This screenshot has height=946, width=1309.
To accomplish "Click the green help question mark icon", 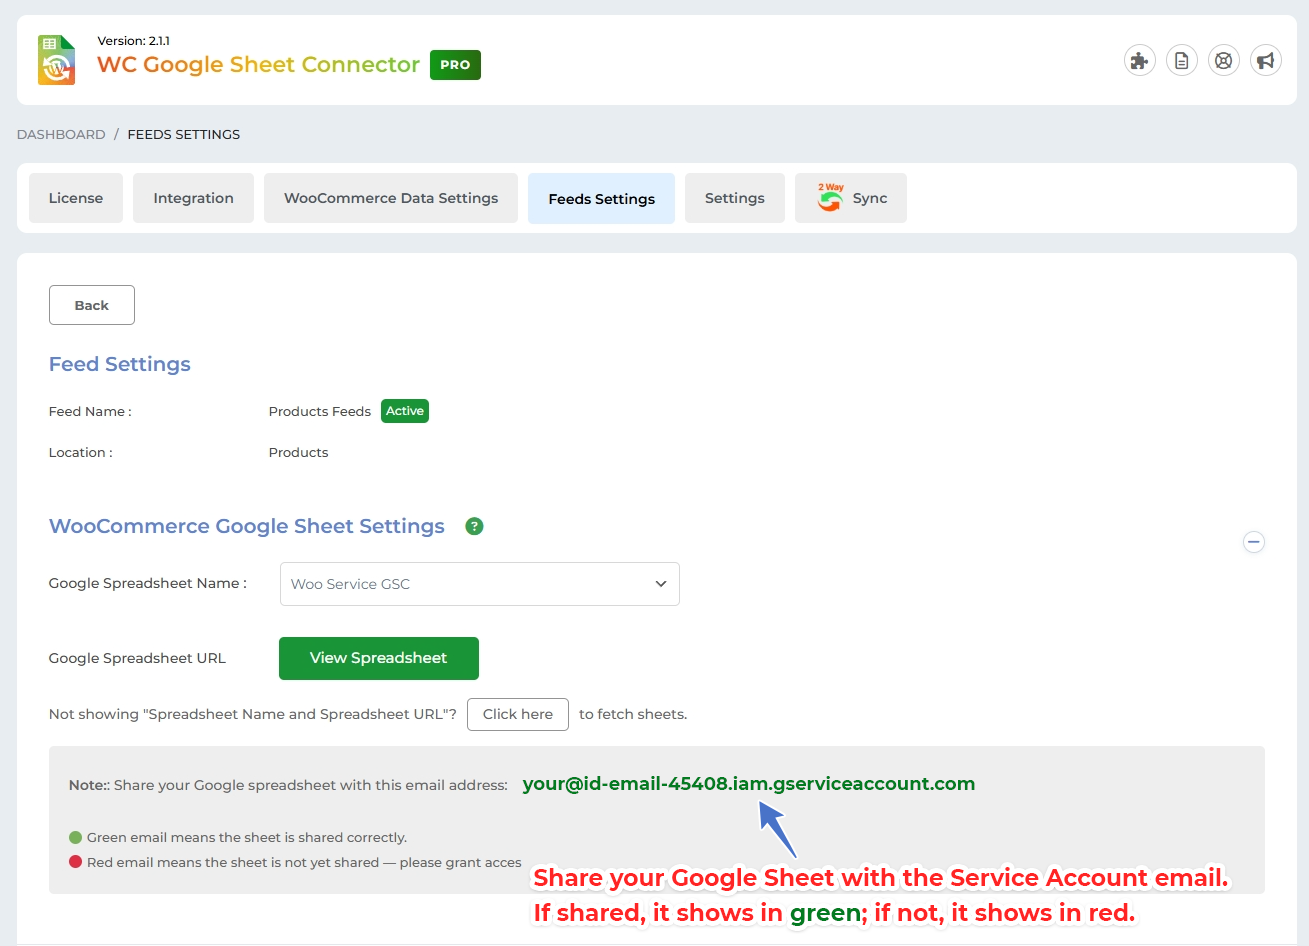I will click(x=474, y=526).
